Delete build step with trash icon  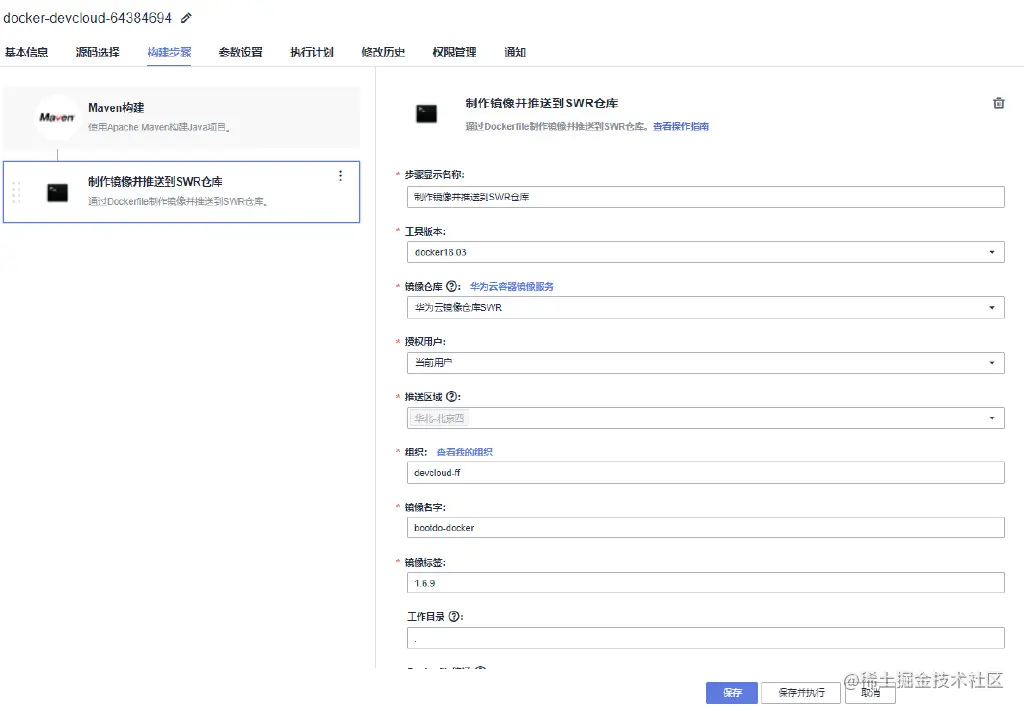pos(999,103)
